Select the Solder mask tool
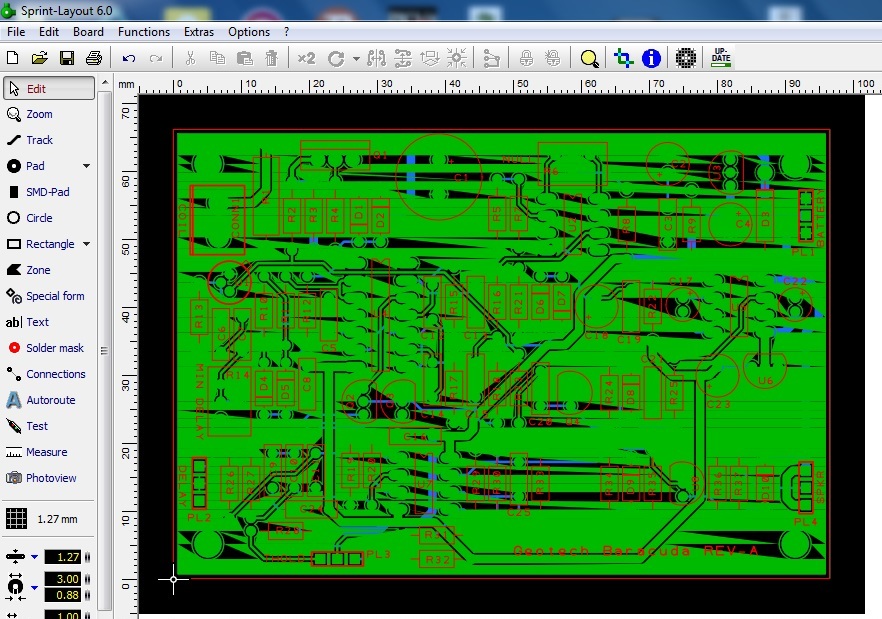The height and width of the screenshot is (619, 882). pyautogui.click(x=54, y=348)
